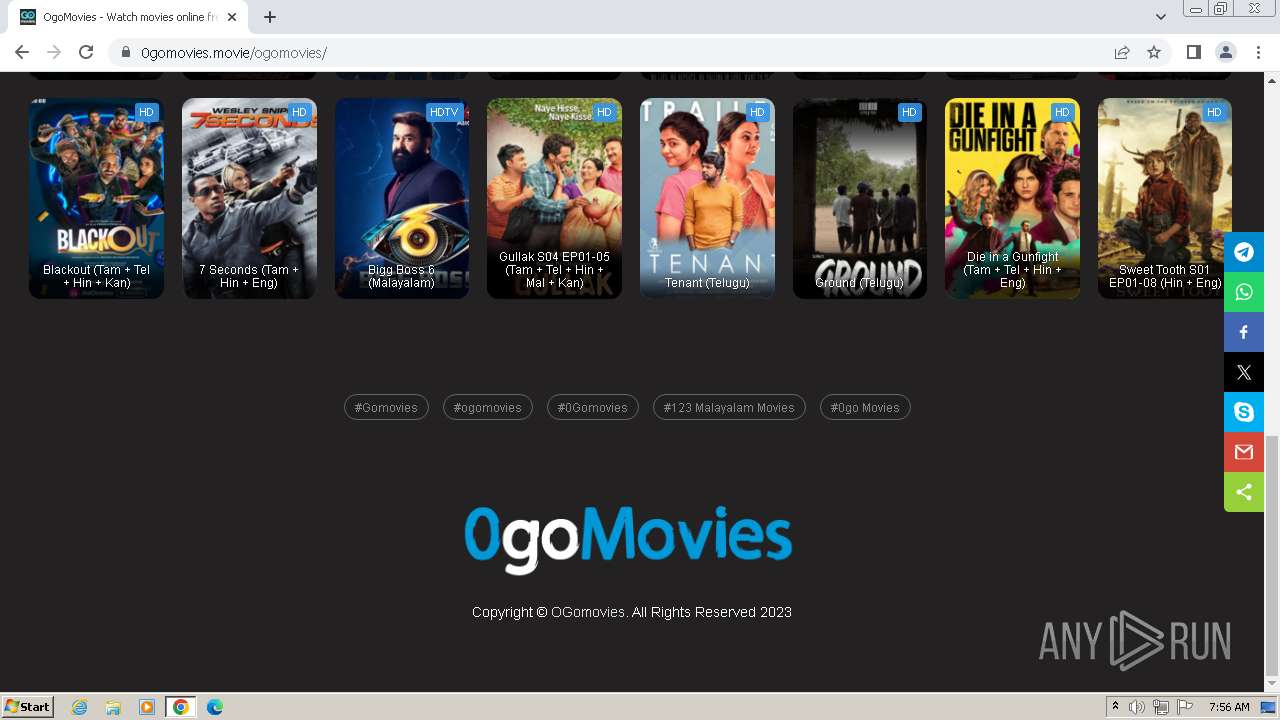1280x720 pixels.
Task: Go forward to the next page
Action: (x=54, y=52)
